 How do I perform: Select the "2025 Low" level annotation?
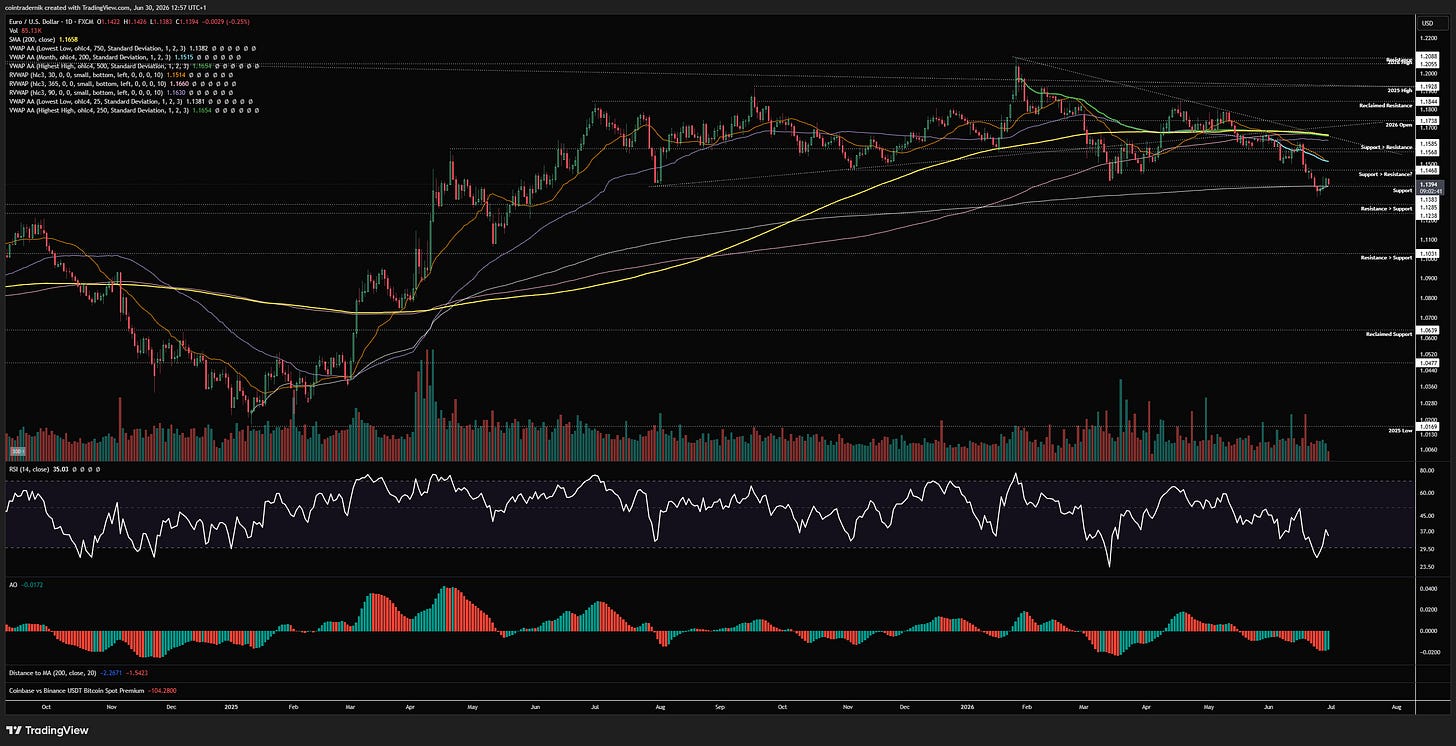click(1399, 430)
